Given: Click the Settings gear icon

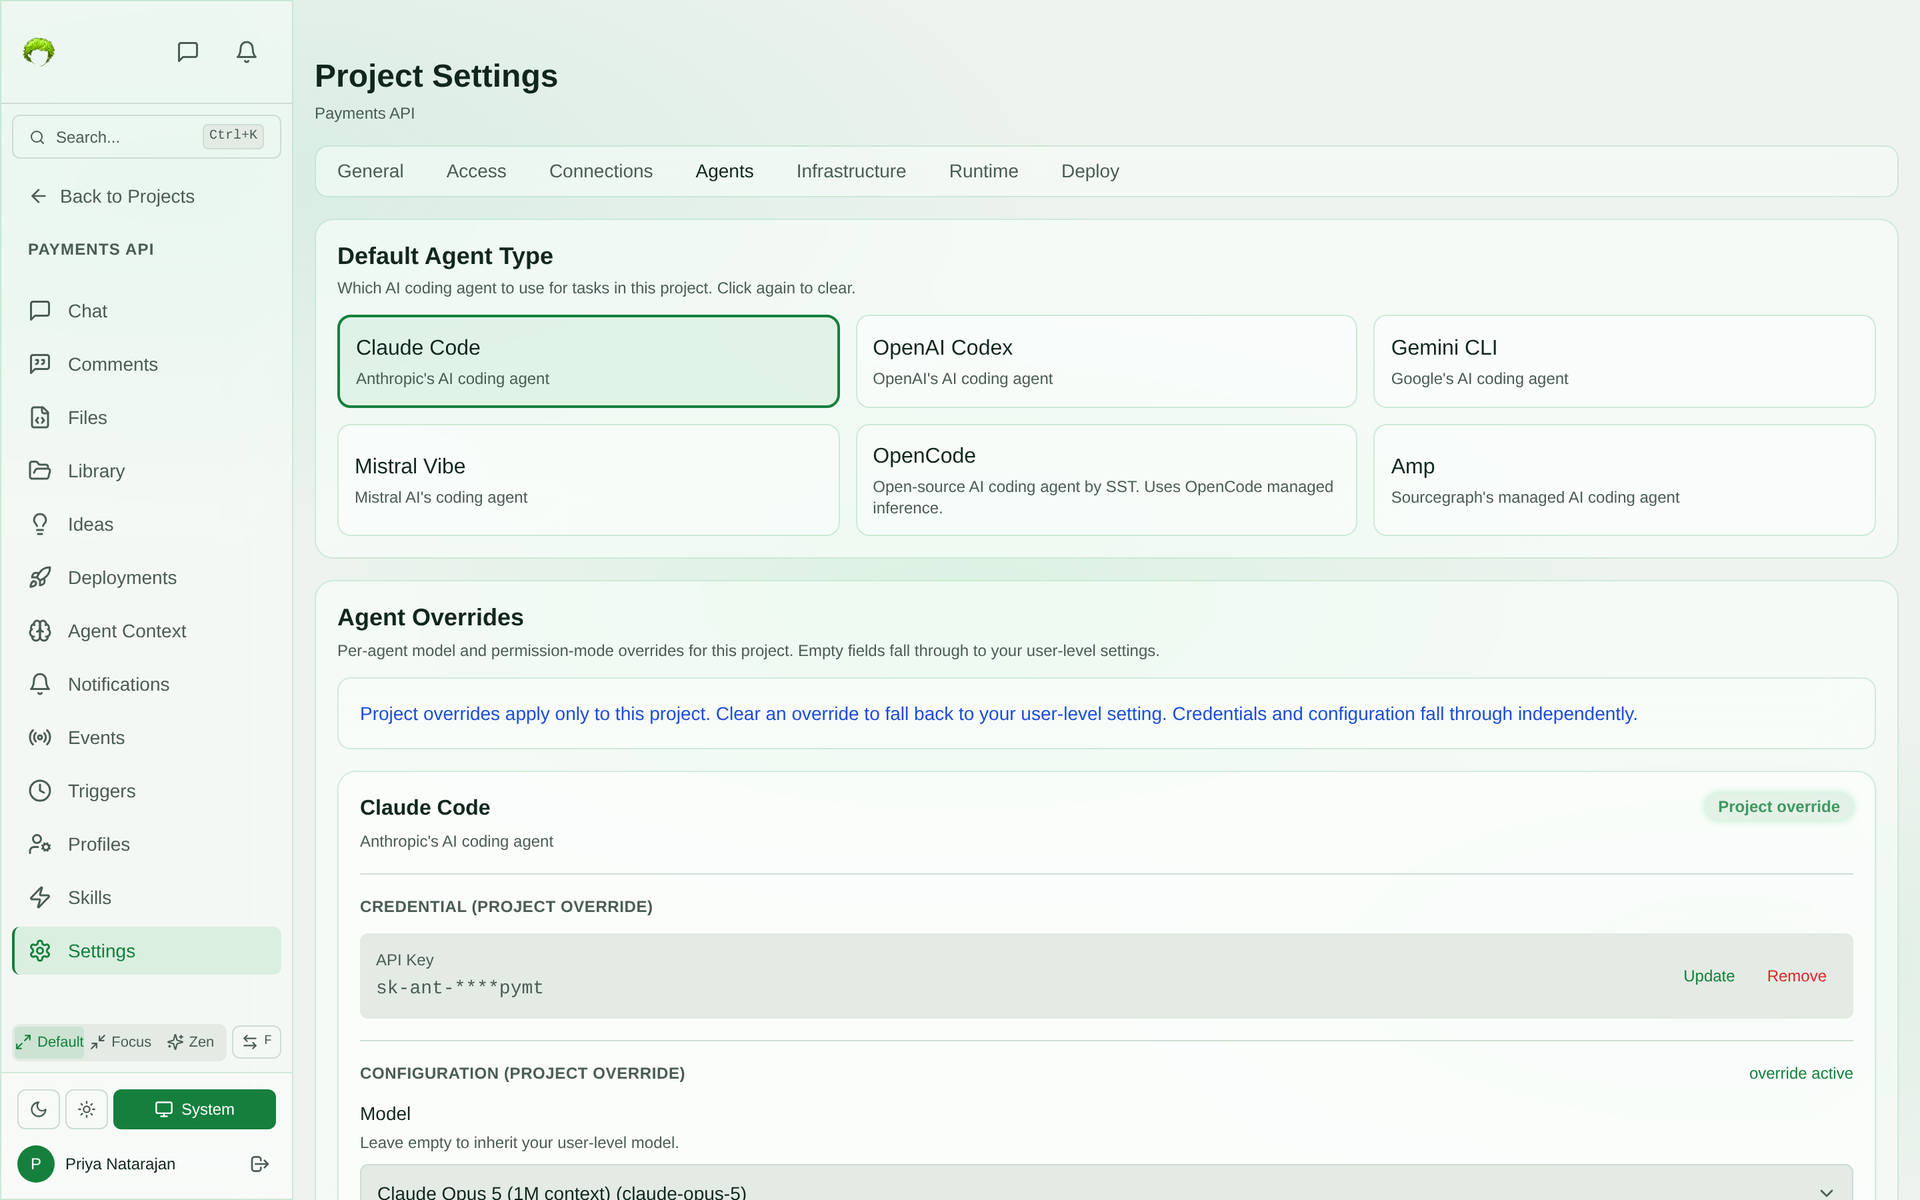Looking at the screenshot, I should 40,951.
